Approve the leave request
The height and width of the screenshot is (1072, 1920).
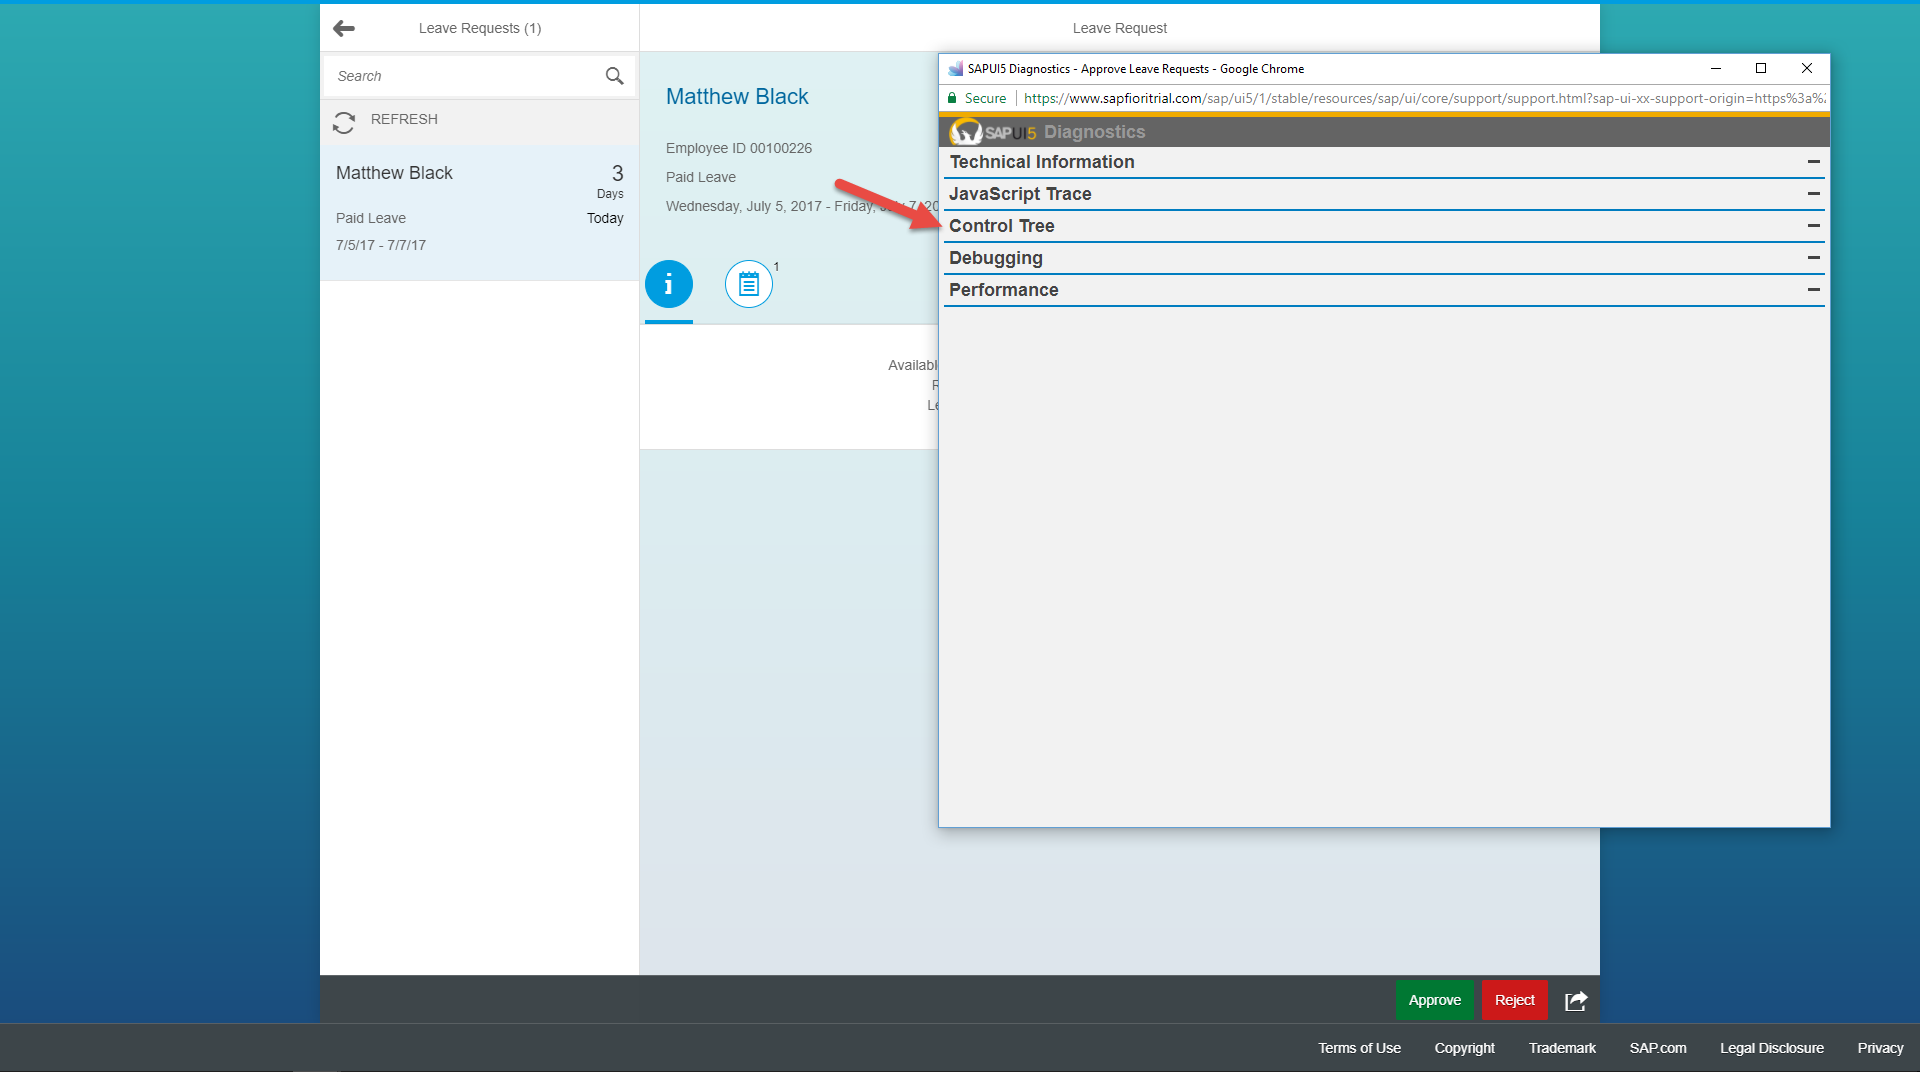(x=1435, y=1000)
